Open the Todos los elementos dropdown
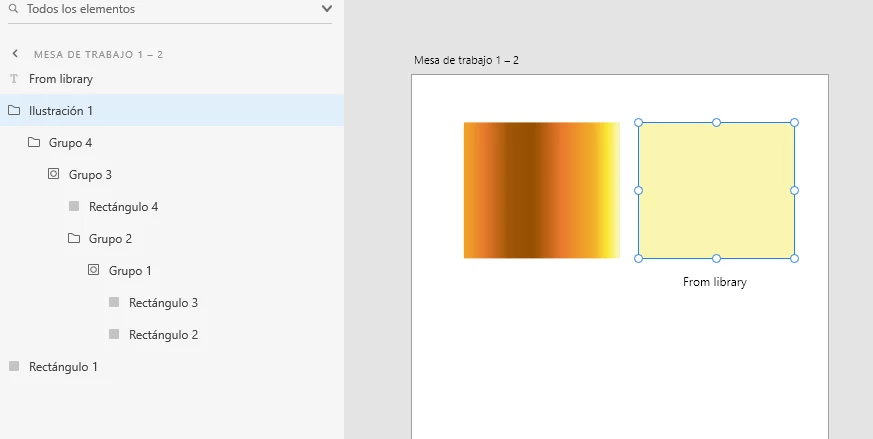This screenshot has height=439, width=873. [x=327, y=9]
